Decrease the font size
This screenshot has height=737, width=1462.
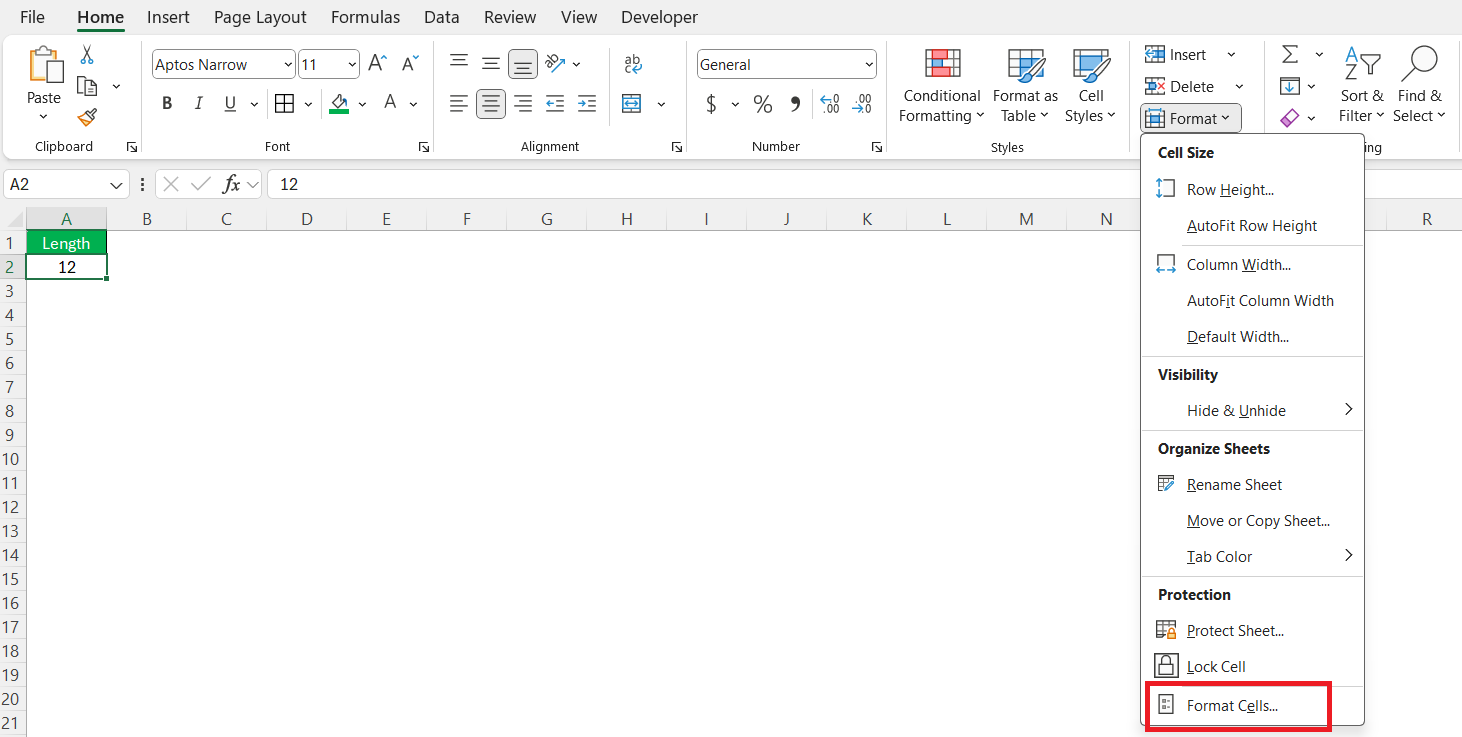[x=410, y=64]
